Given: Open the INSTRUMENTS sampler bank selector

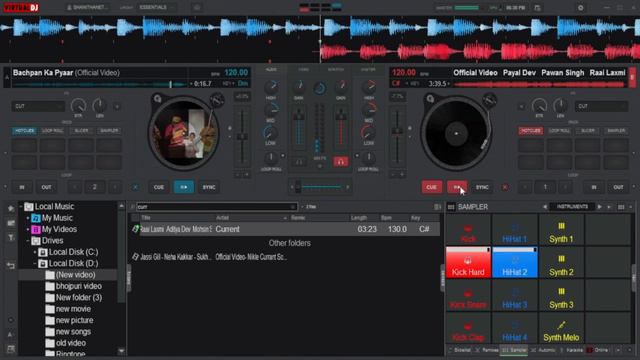Looking at the screenshot, I should click(x=572, y=207).
